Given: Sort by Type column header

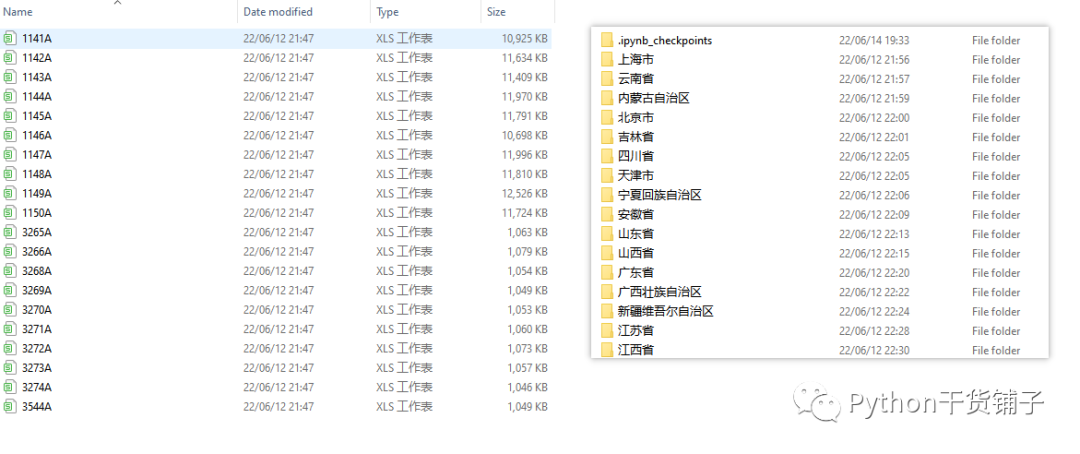Looking at the screenshot, I should coord(387,12).
